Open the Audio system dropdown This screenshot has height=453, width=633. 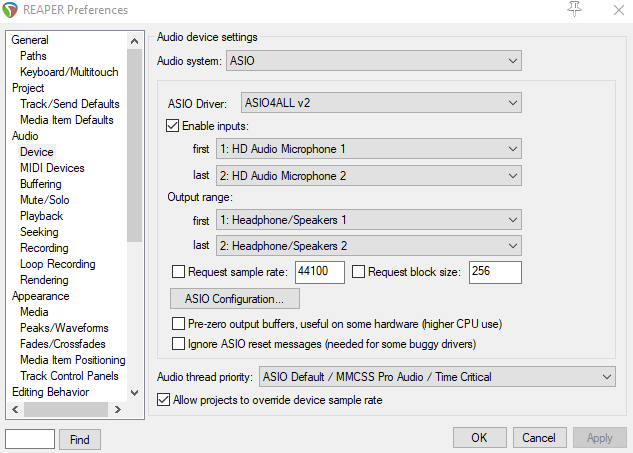pos(374,61)
